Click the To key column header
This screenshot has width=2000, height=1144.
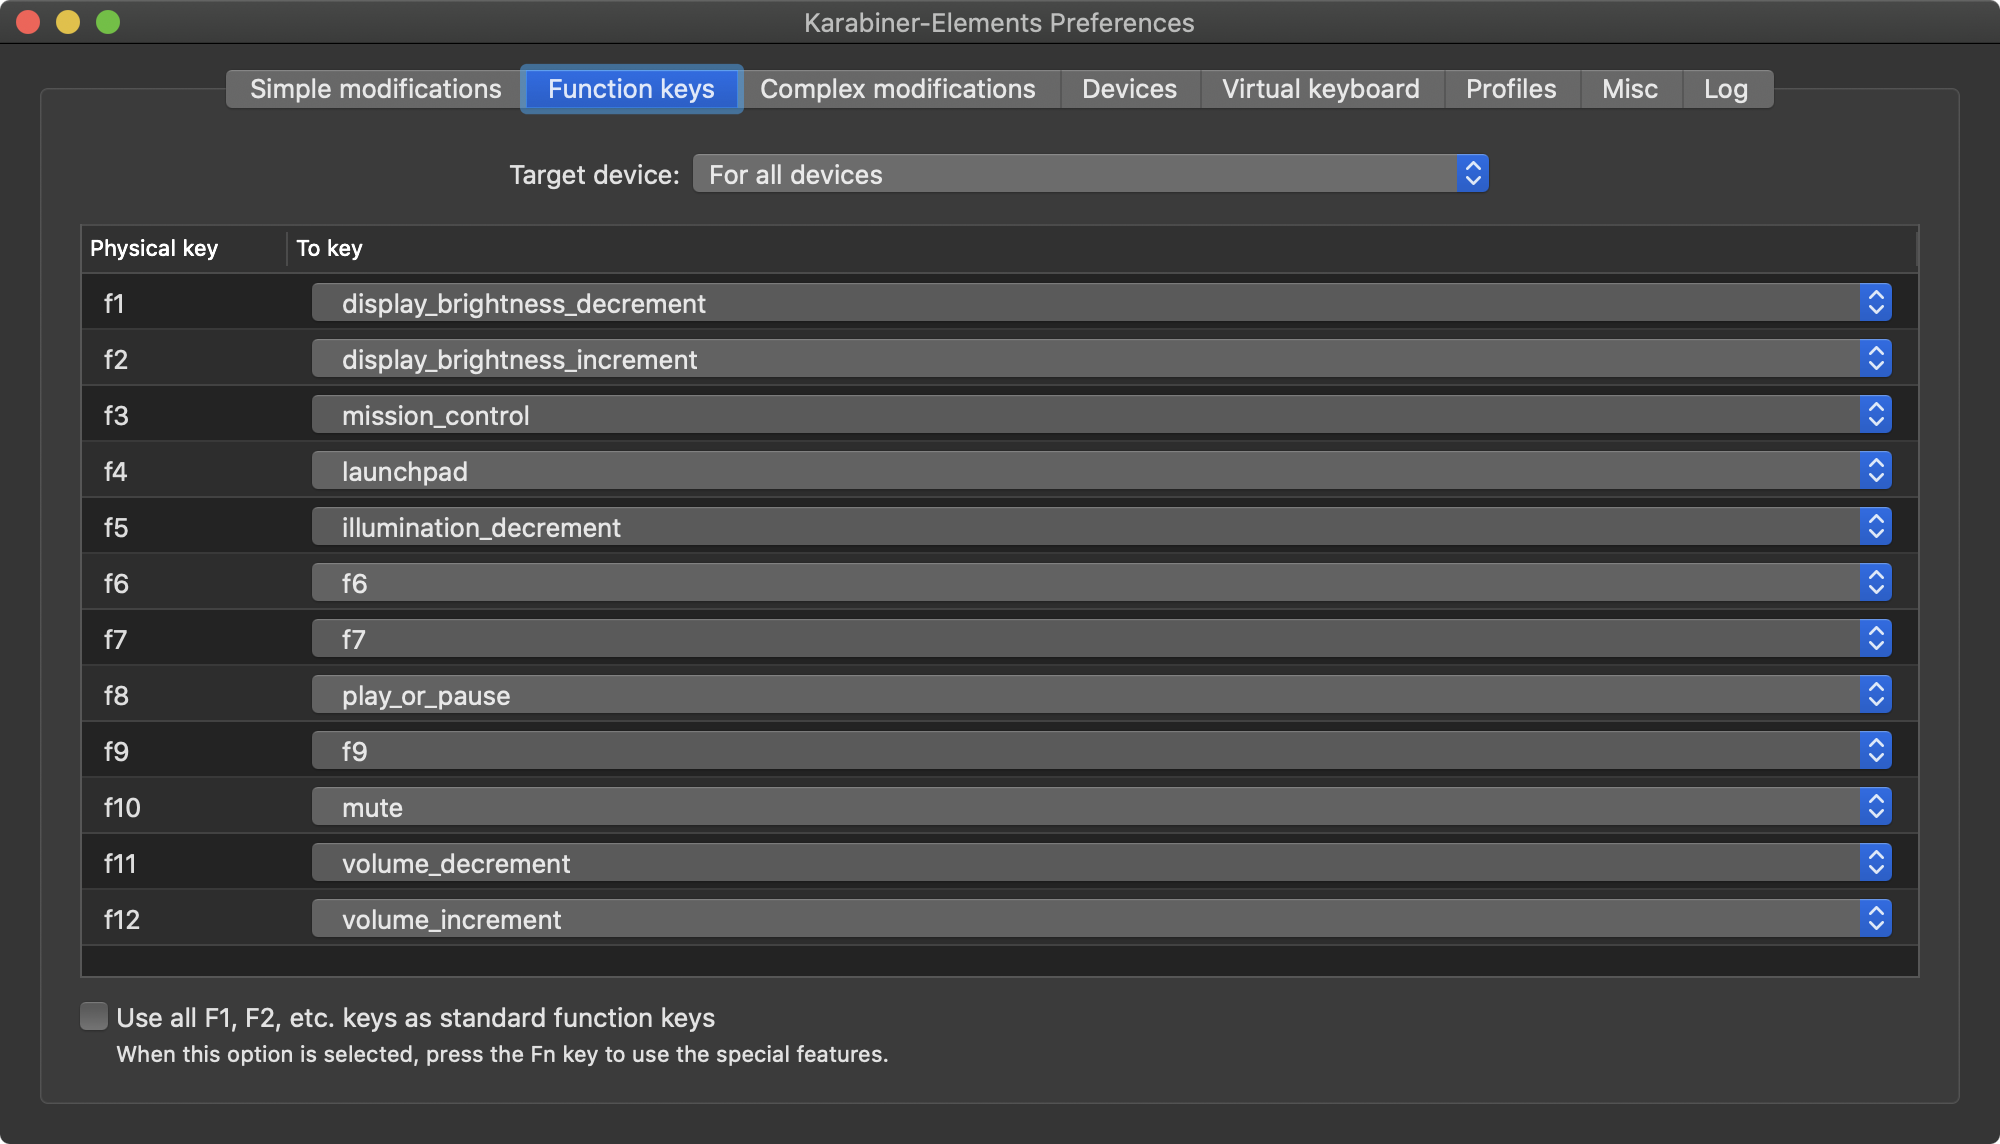tap(1102, 248)
